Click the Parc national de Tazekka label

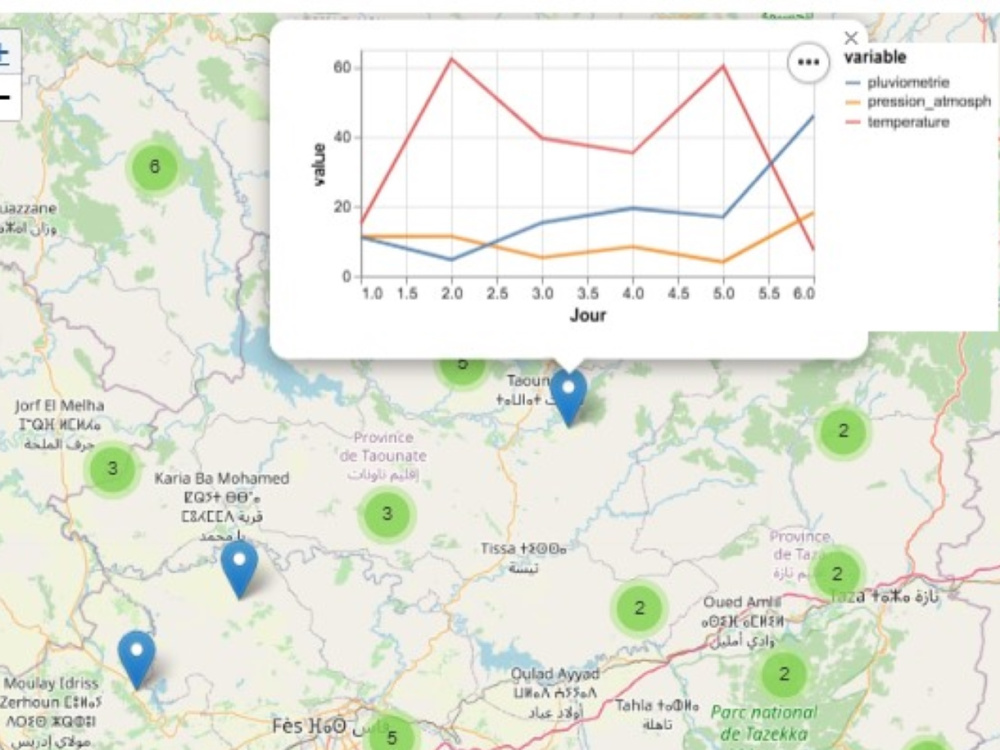click(x=763, y=723)
